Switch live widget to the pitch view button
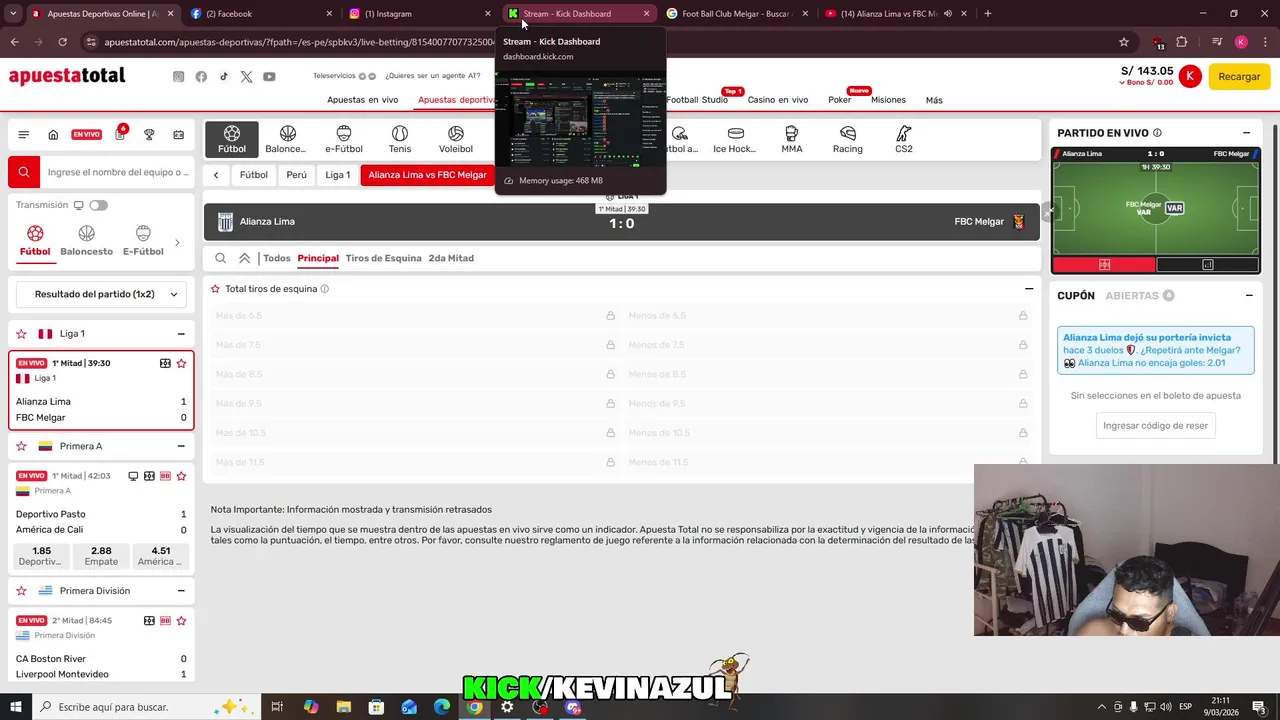The image size is (1280, 720). coord(1104,265)
